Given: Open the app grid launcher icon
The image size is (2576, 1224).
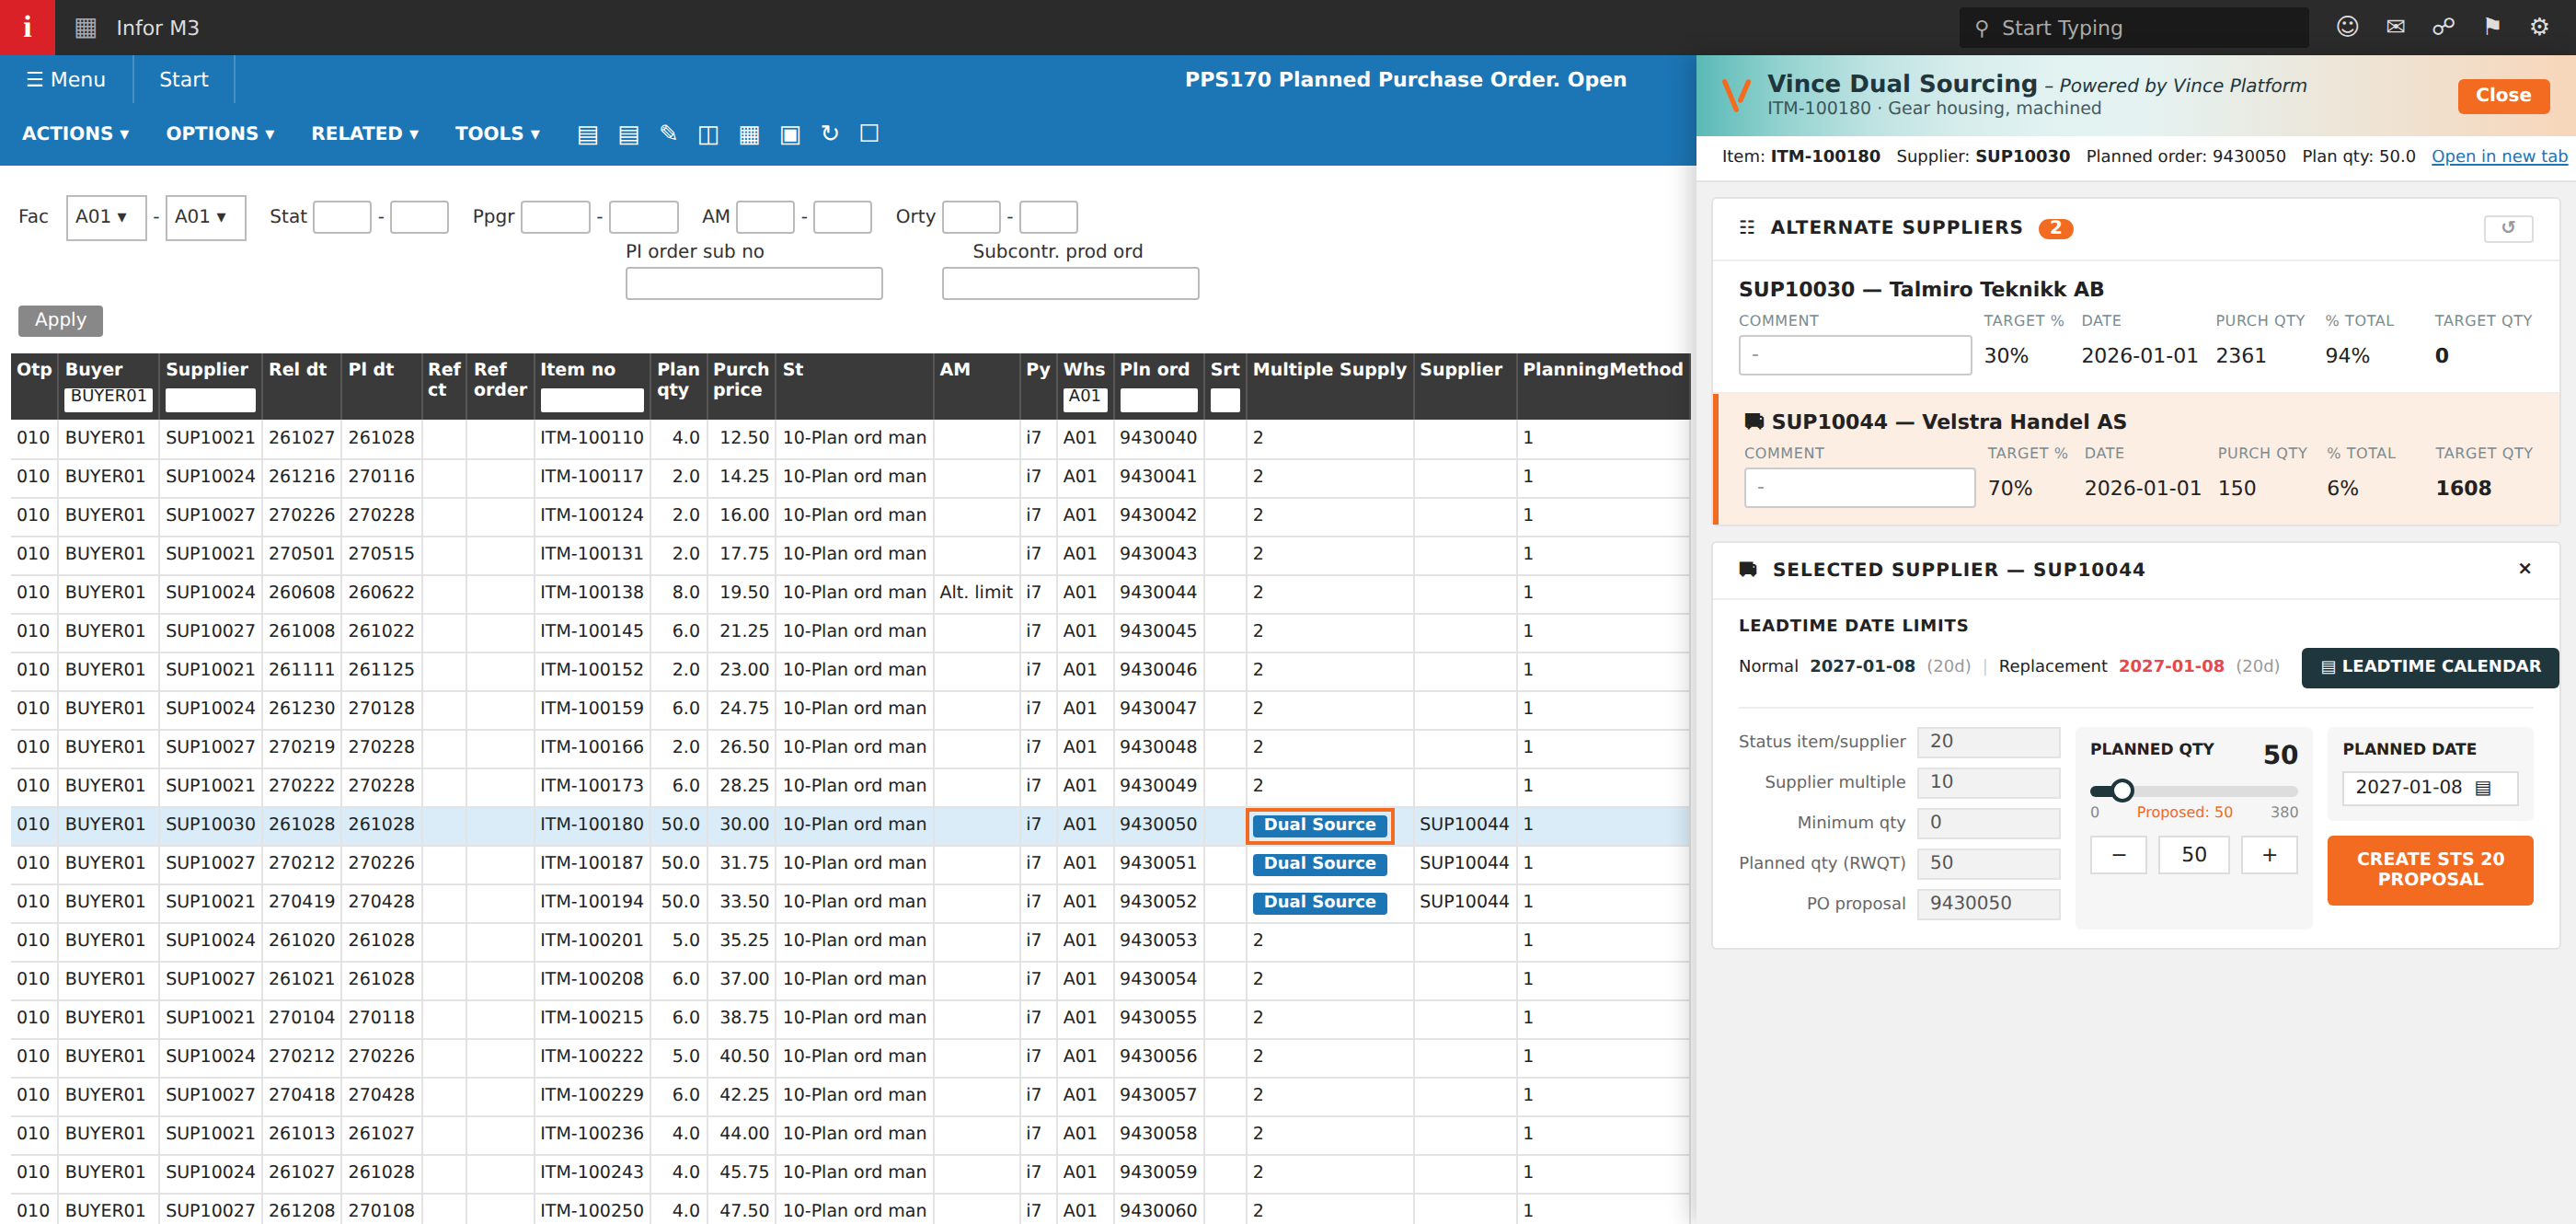Looking at the screenshot, I should tap(86, 28).
